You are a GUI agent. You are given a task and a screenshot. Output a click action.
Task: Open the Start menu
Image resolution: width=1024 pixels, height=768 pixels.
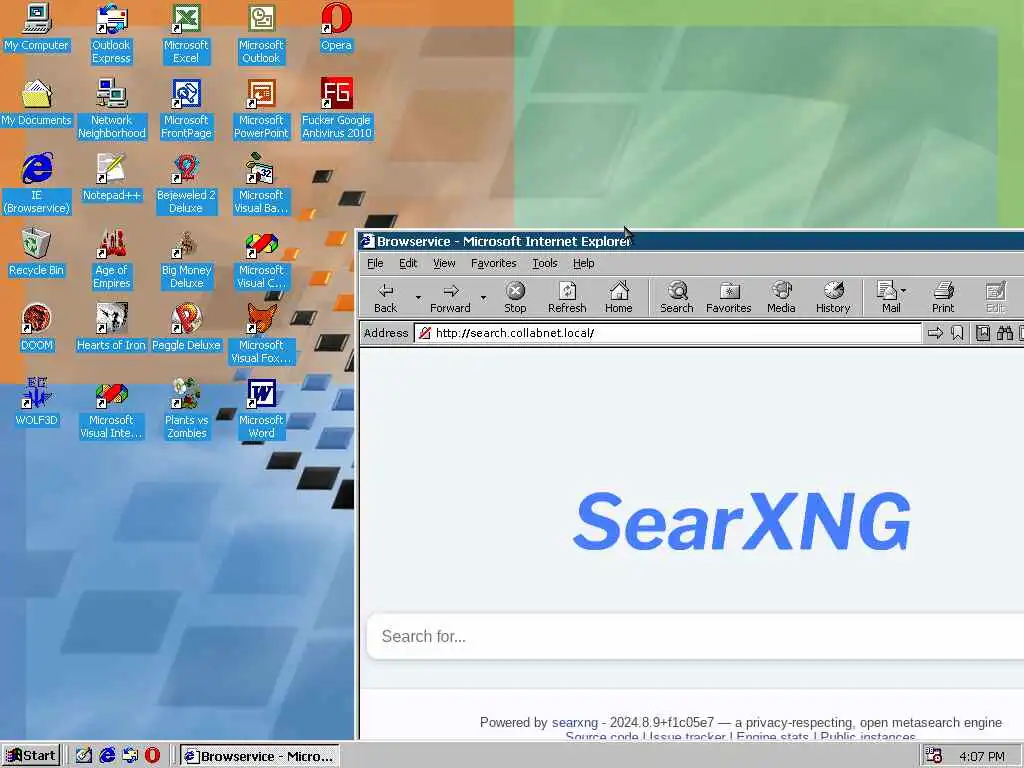pyautogui.click(x=31, y=756)
